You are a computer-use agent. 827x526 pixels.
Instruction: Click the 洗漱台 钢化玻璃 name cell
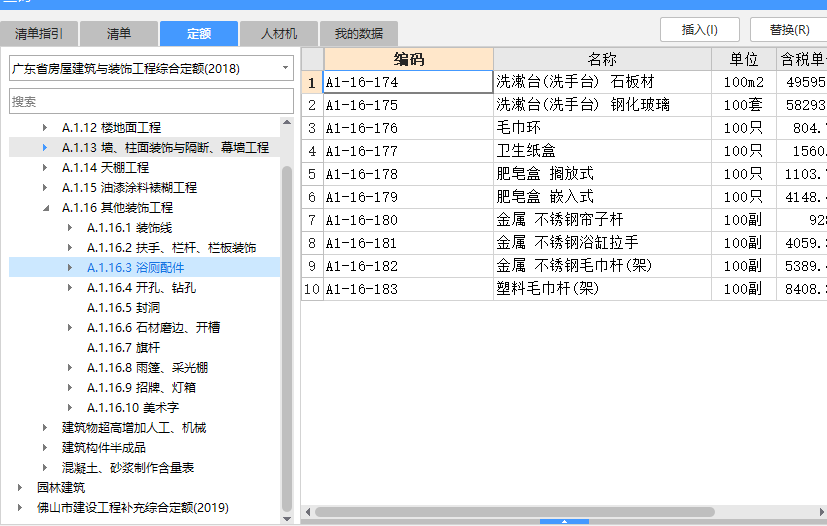click(602, 105)
